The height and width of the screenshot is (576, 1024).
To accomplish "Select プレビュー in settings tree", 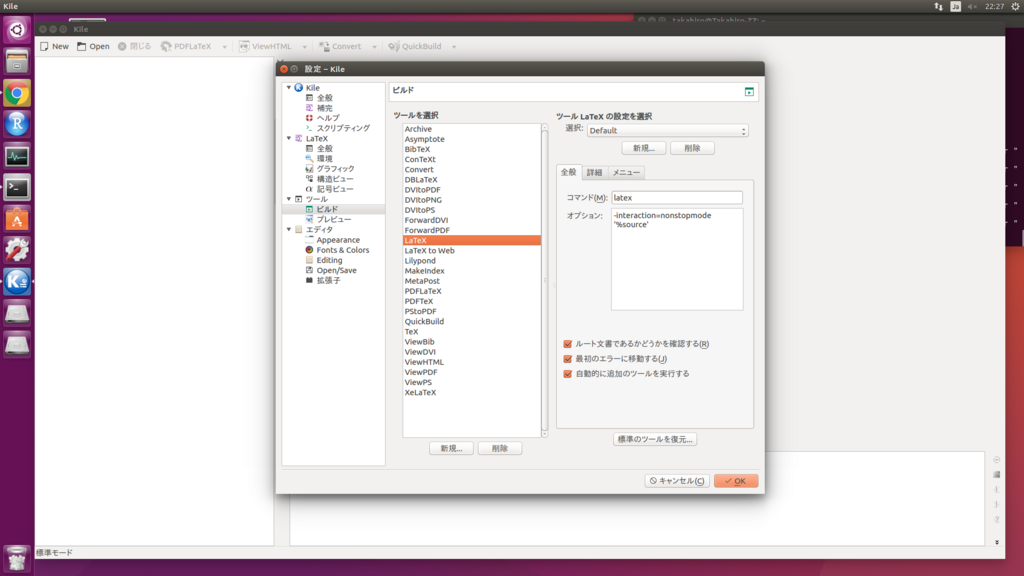I will 333,219.
